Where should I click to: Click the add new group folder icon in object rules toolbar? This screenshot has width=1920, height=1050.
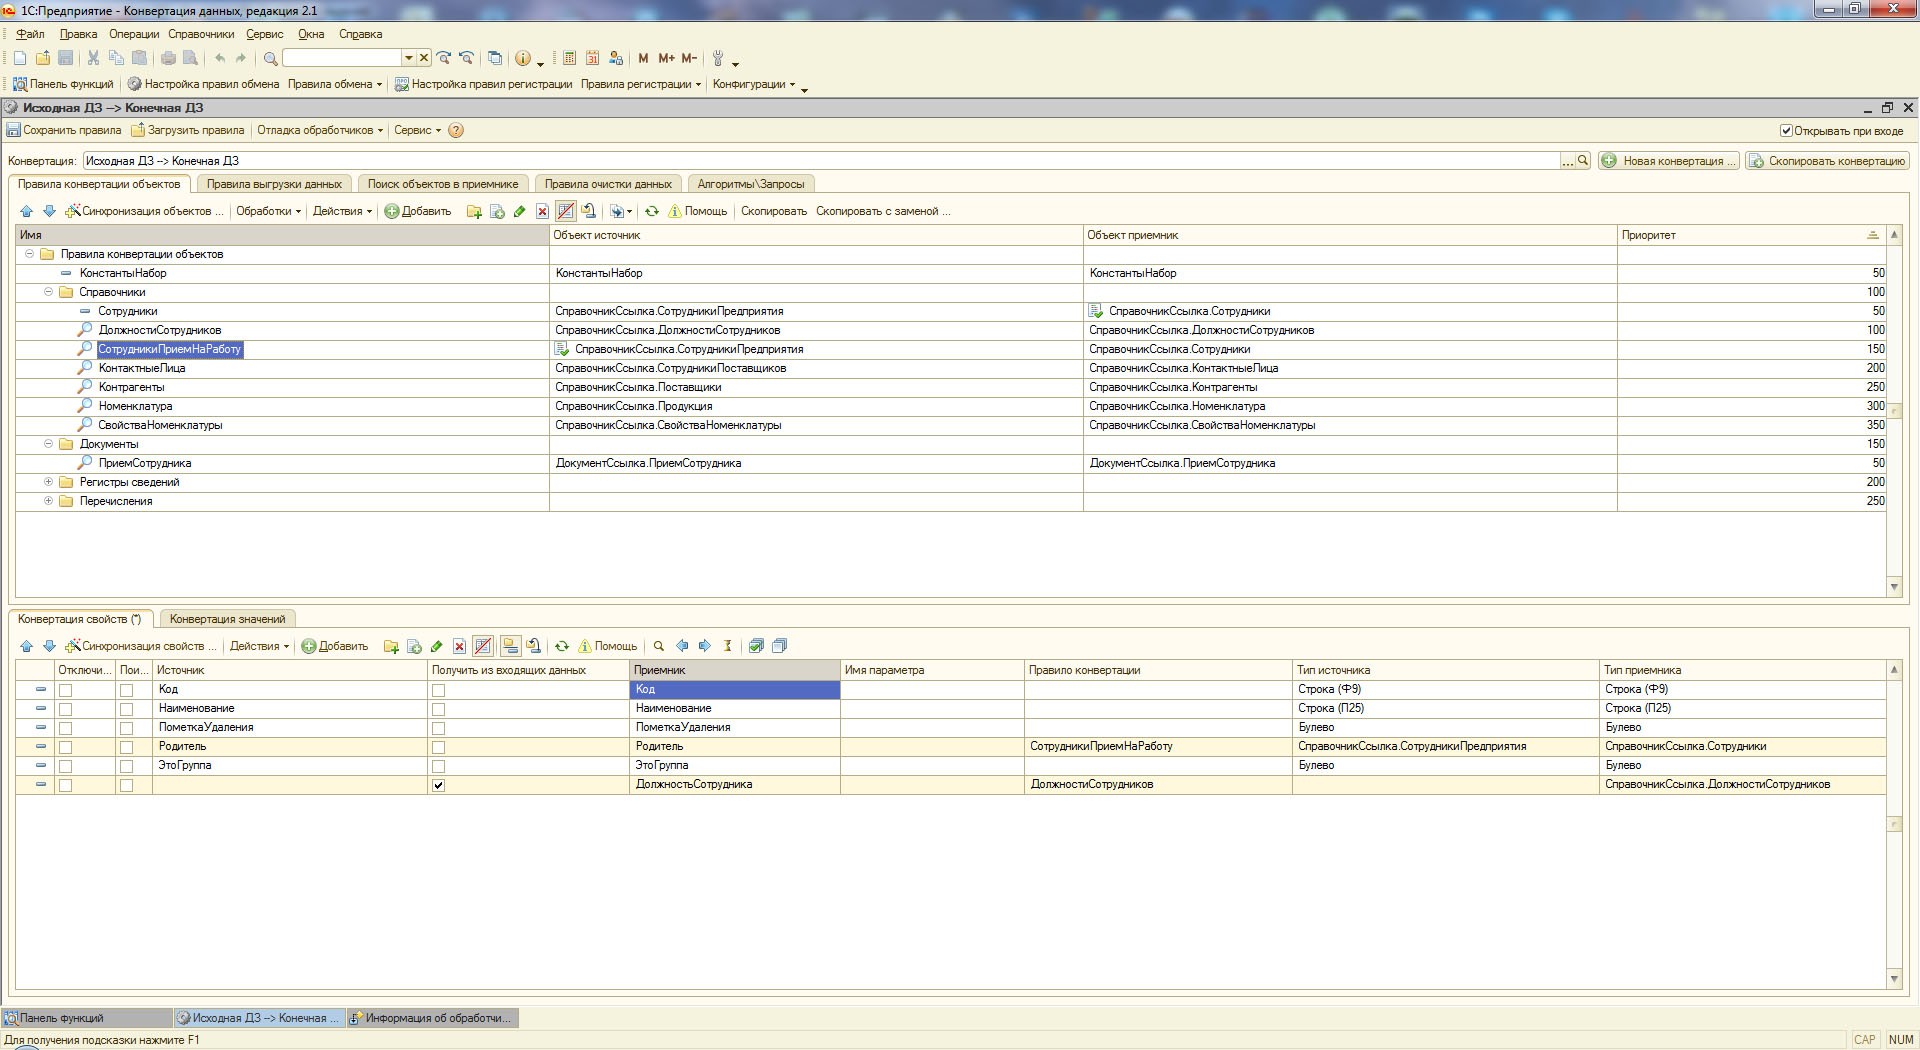[474, 211]
